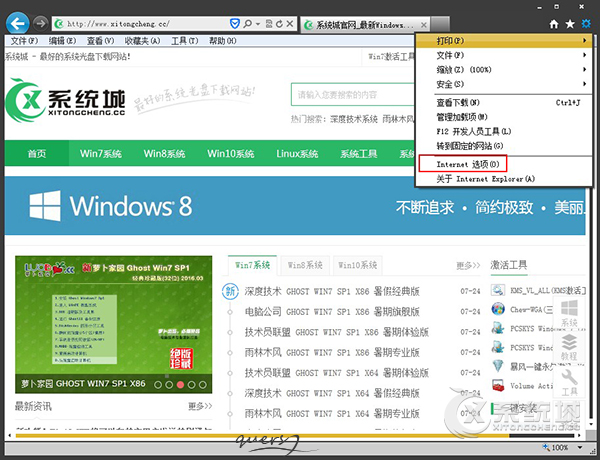This screenshot has height=460, width=600.
Task: Select F12 开发人员工具(L)
Action: coord(504,132)
